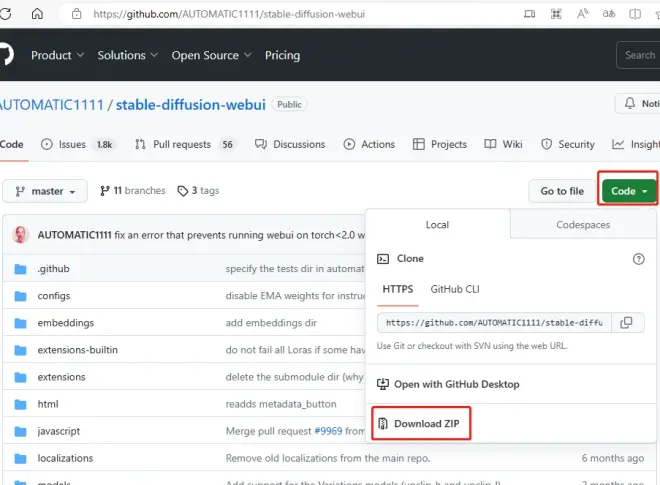Open the Discussions tab
The image size is (660, 485).
coord(290,144)
